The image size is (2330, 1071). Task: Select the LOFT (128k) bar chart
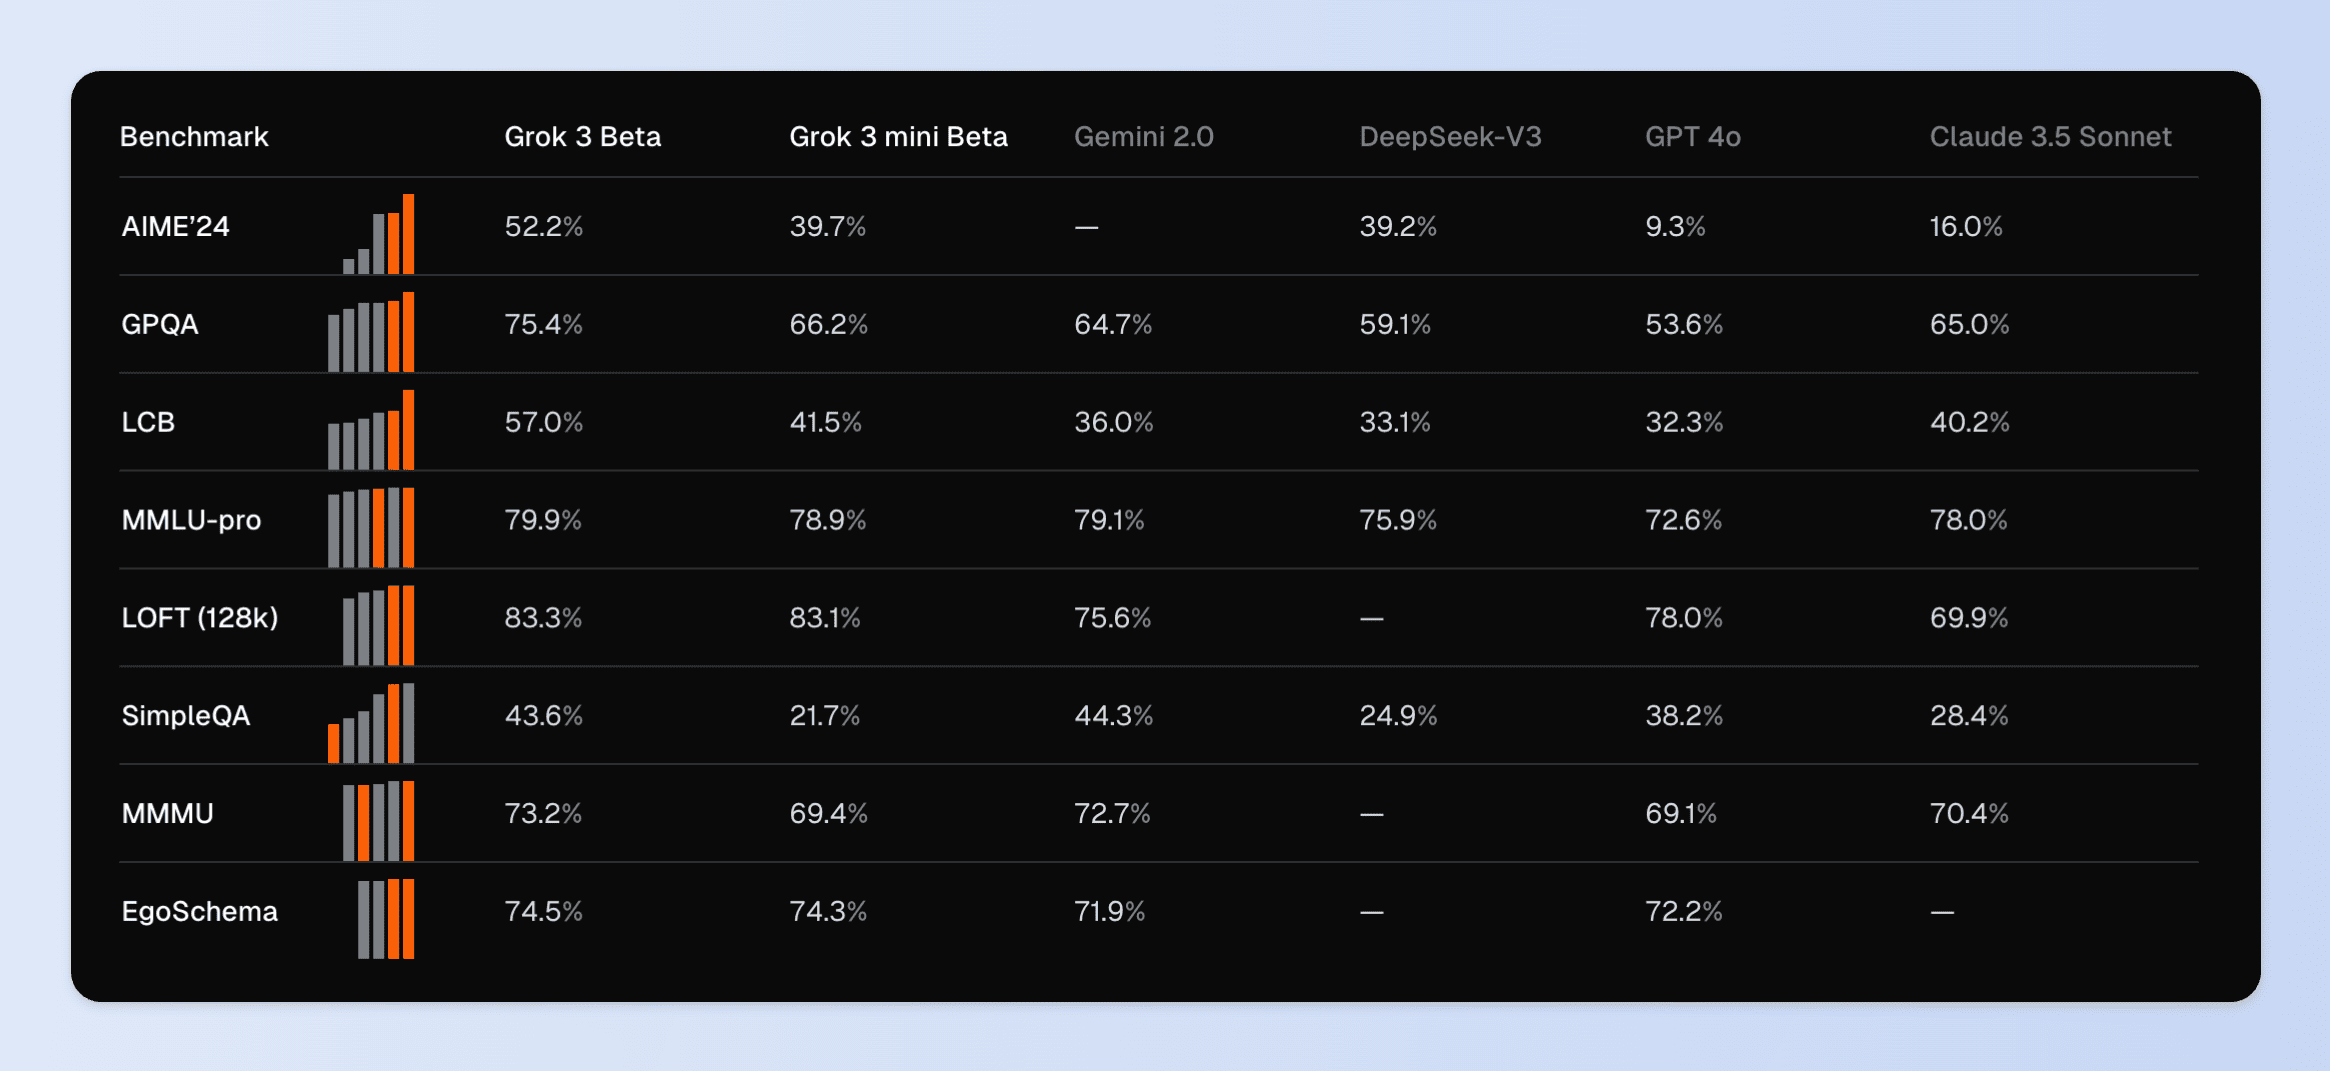pyautogui.click(x=378, y=627)
